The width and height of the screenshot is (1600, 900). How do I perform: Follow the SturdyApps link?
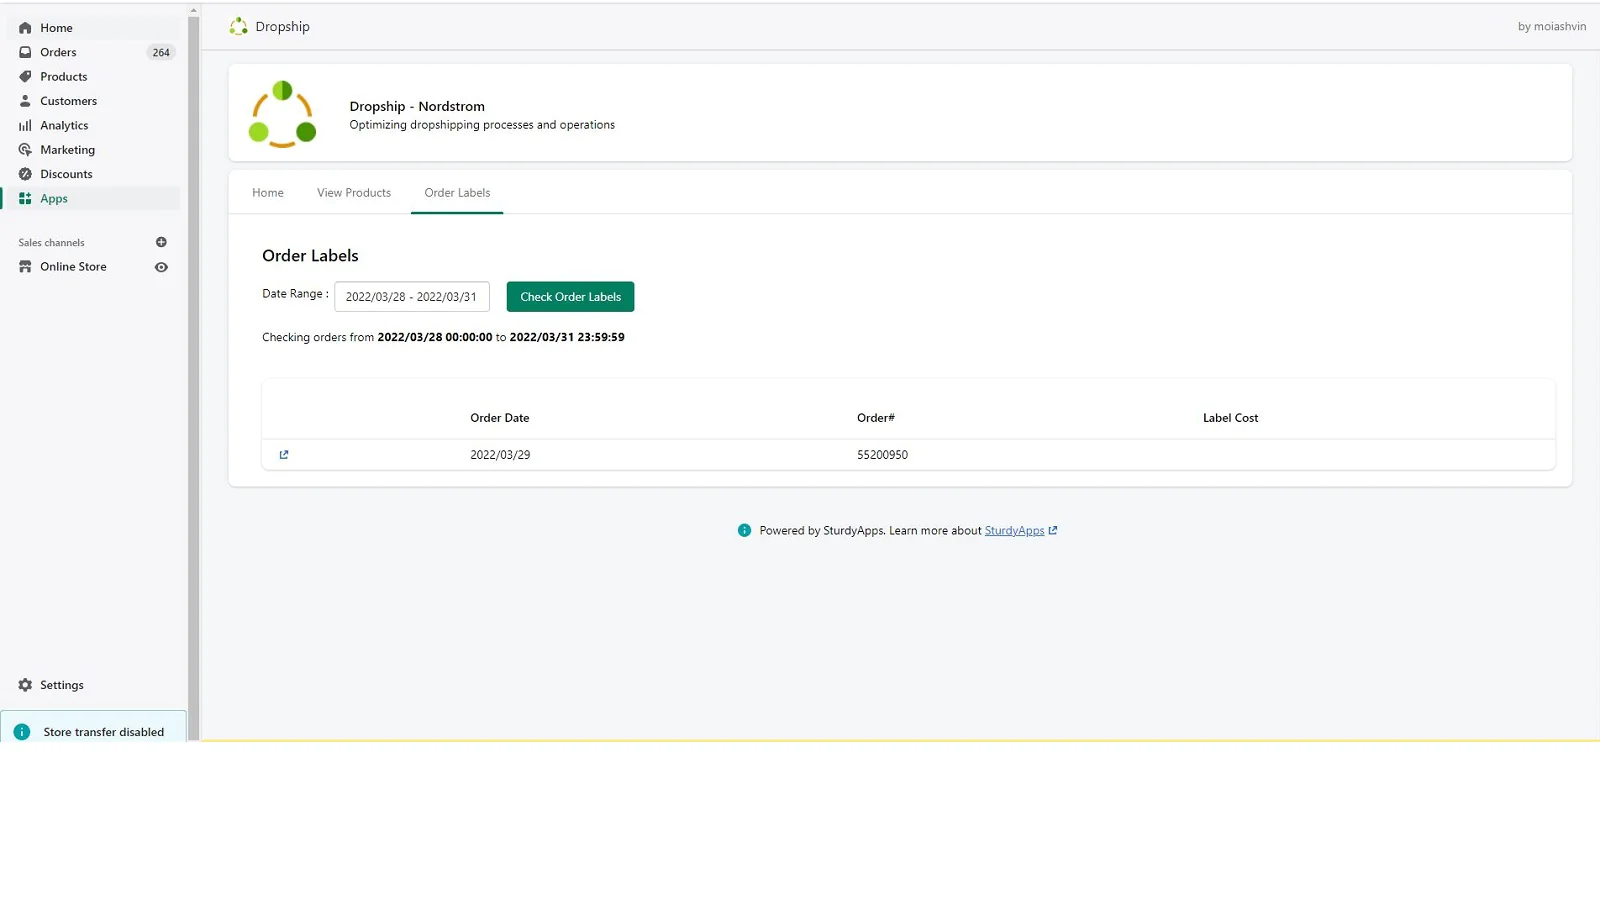tap(1014, 531)
